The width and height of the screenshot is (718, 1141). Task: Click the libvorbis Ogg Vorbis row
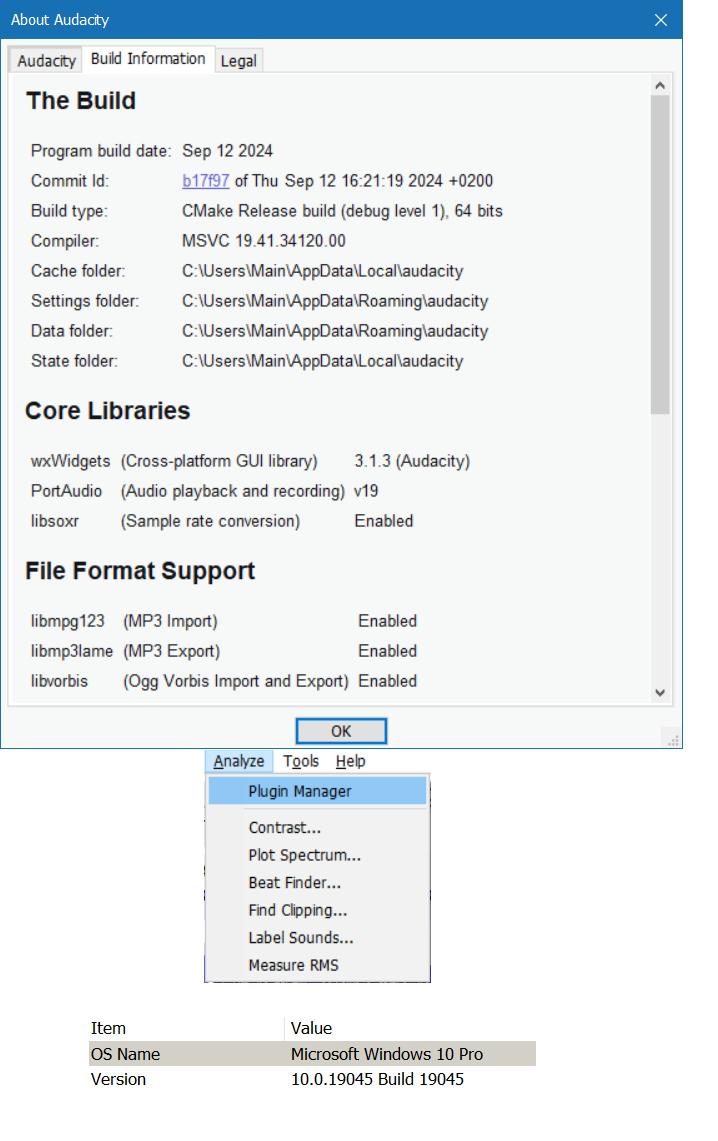click(x=223, y=681)
